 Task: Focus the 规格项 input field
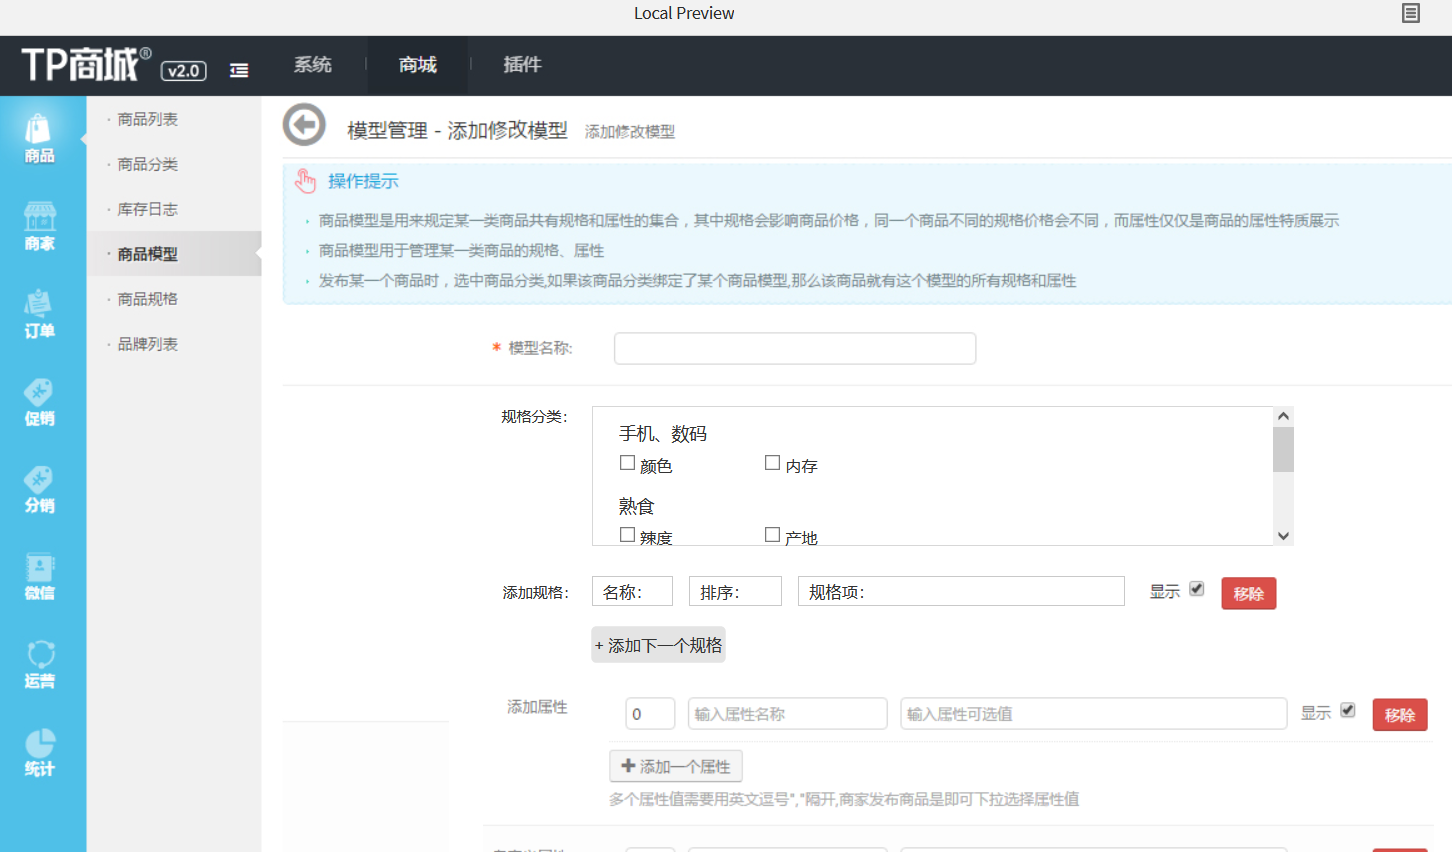pos(961,591)
